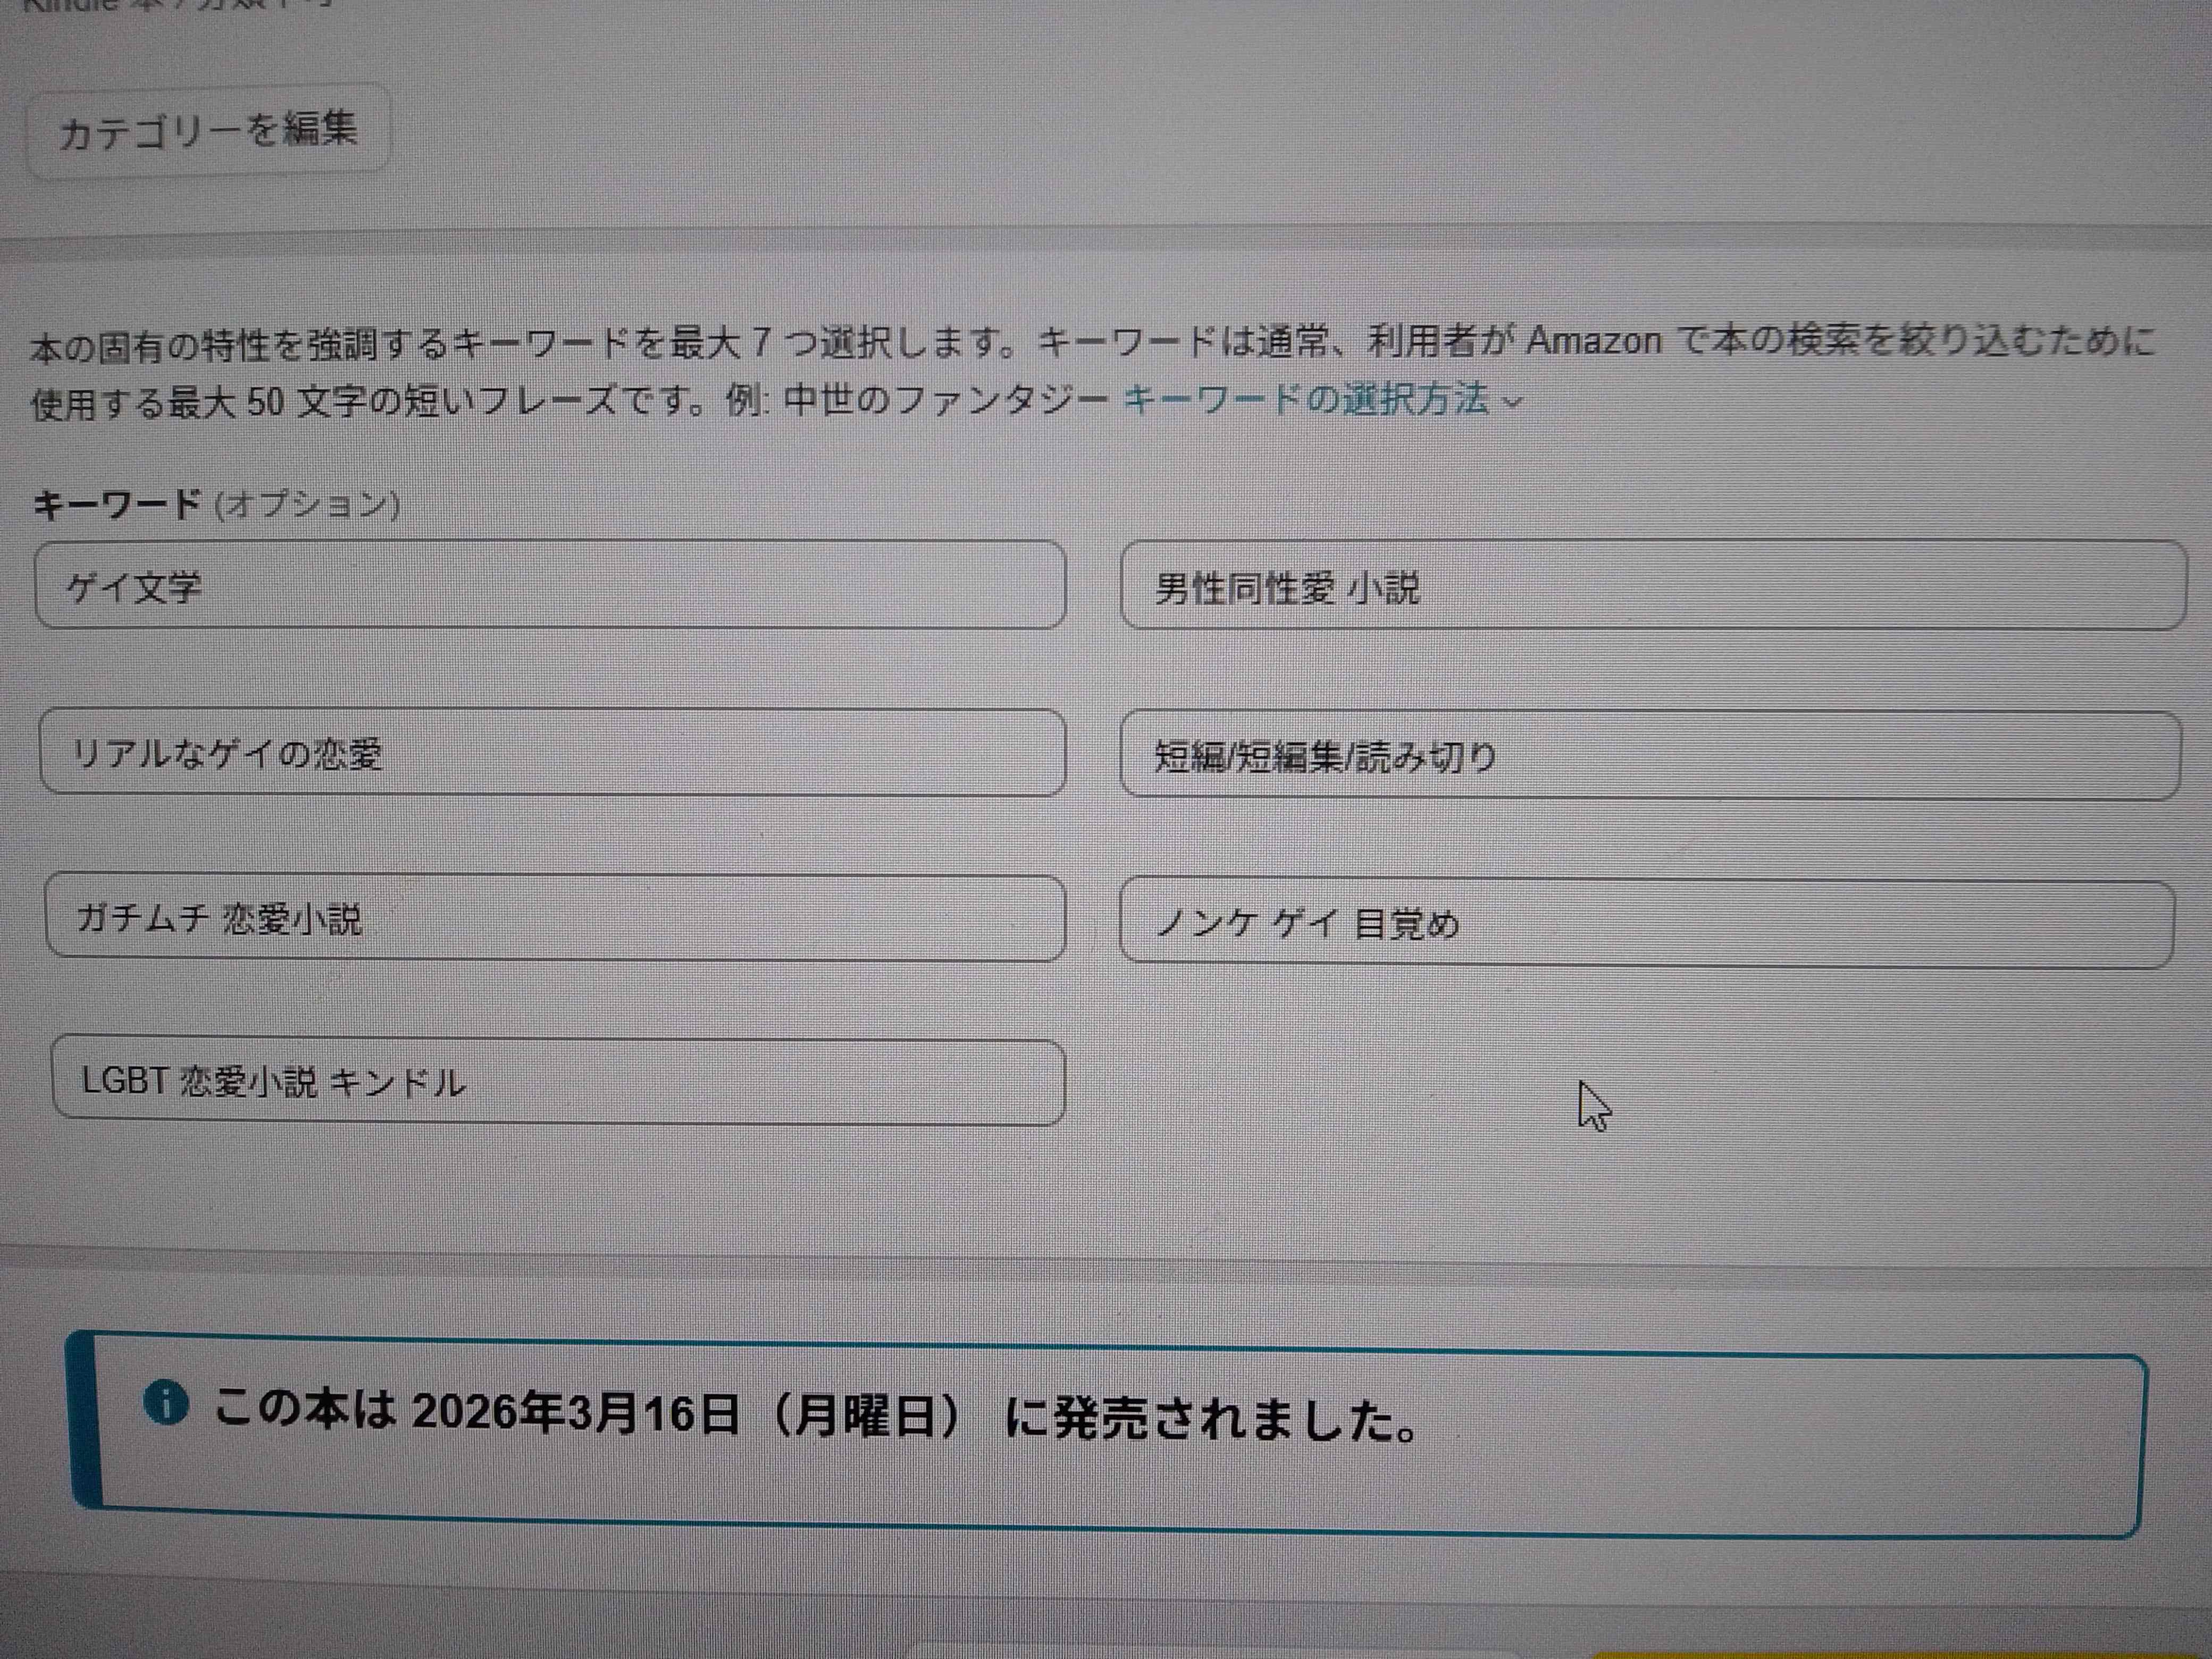Open the キーワードの選択方法 help link
This screenshot has width=2212, height=1659.
click(1306, 399)
